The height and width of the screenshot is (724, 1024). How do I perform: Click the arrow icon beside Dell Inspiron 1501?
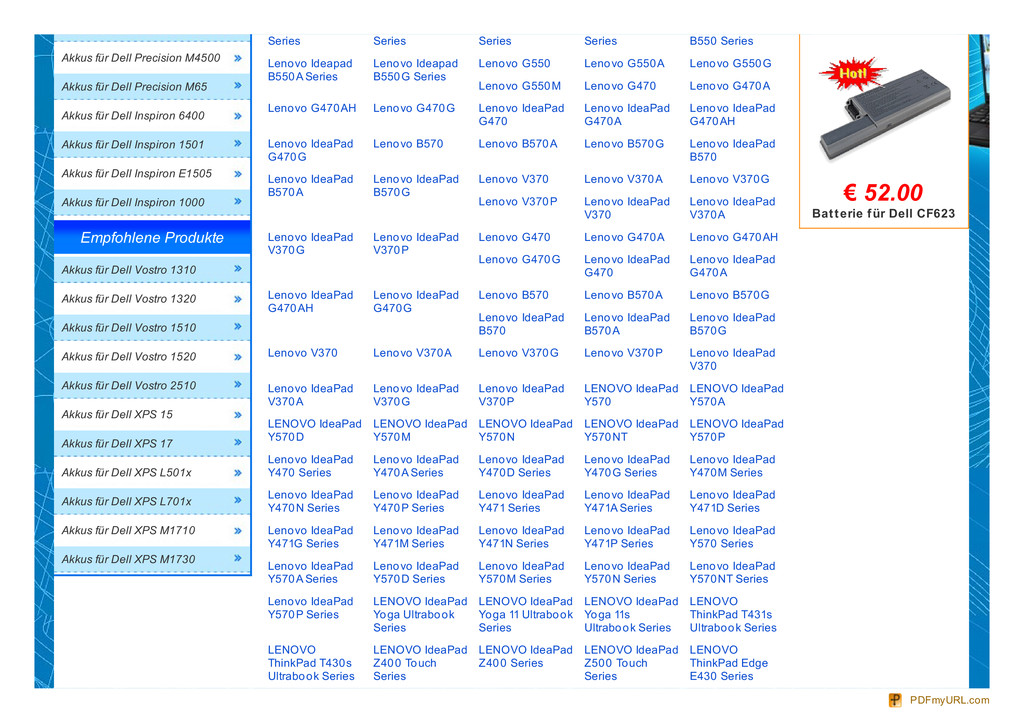tap(238, 144)
